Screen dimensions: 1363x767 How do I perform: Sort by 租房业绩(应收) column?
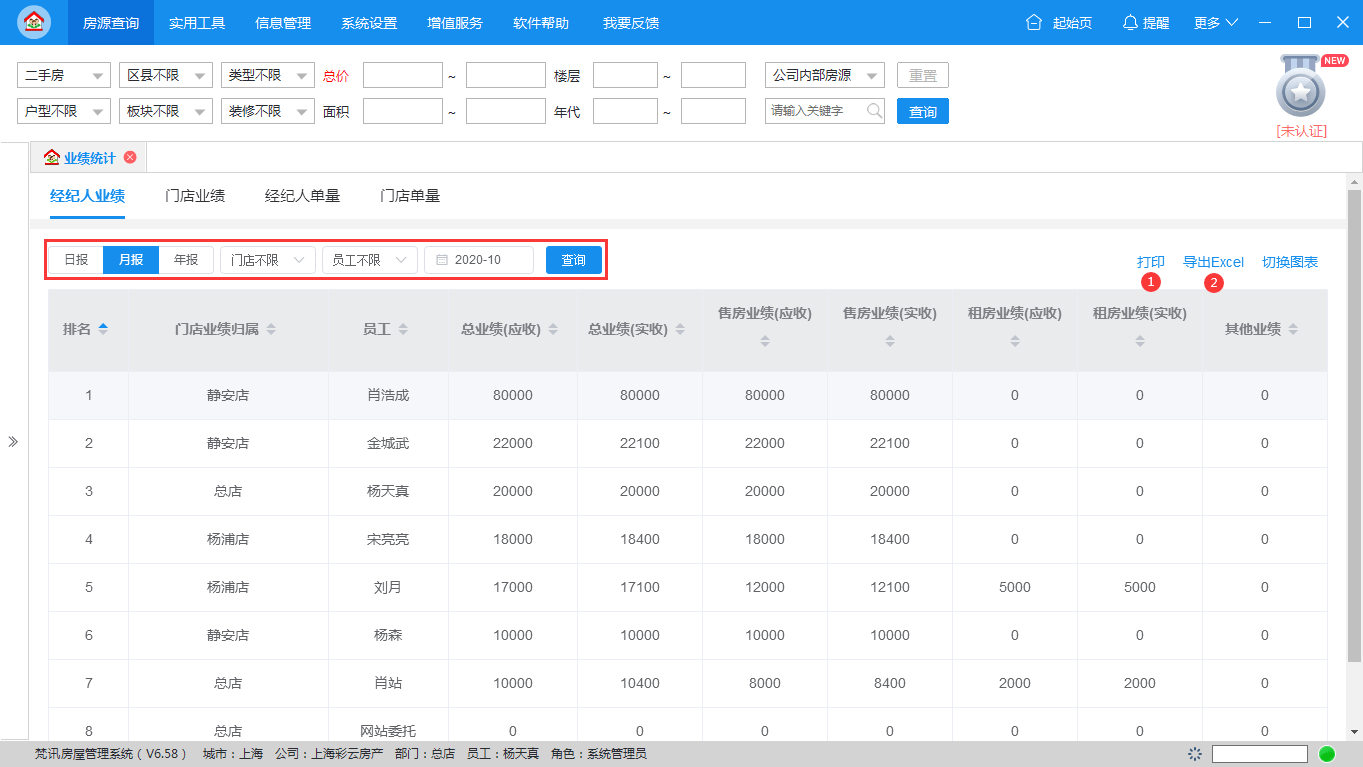[1015, 341]
